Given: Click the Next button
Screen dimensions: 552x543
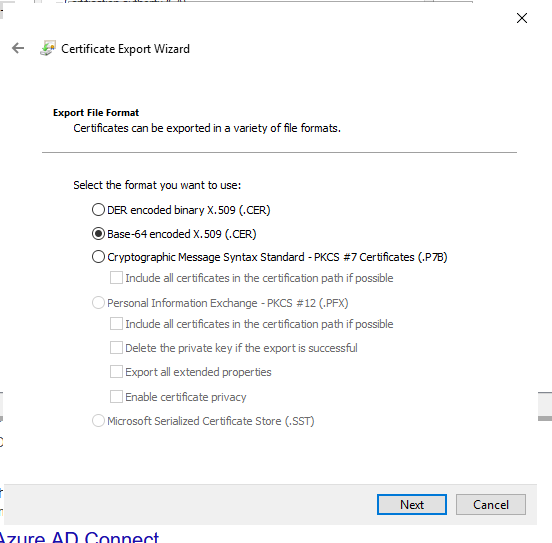Looking at the screenshot, I should 412,504.
